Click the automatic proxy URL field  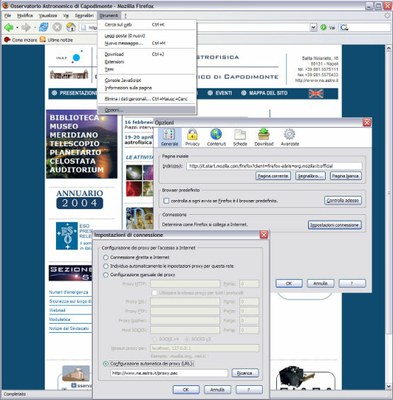[169, 373]
